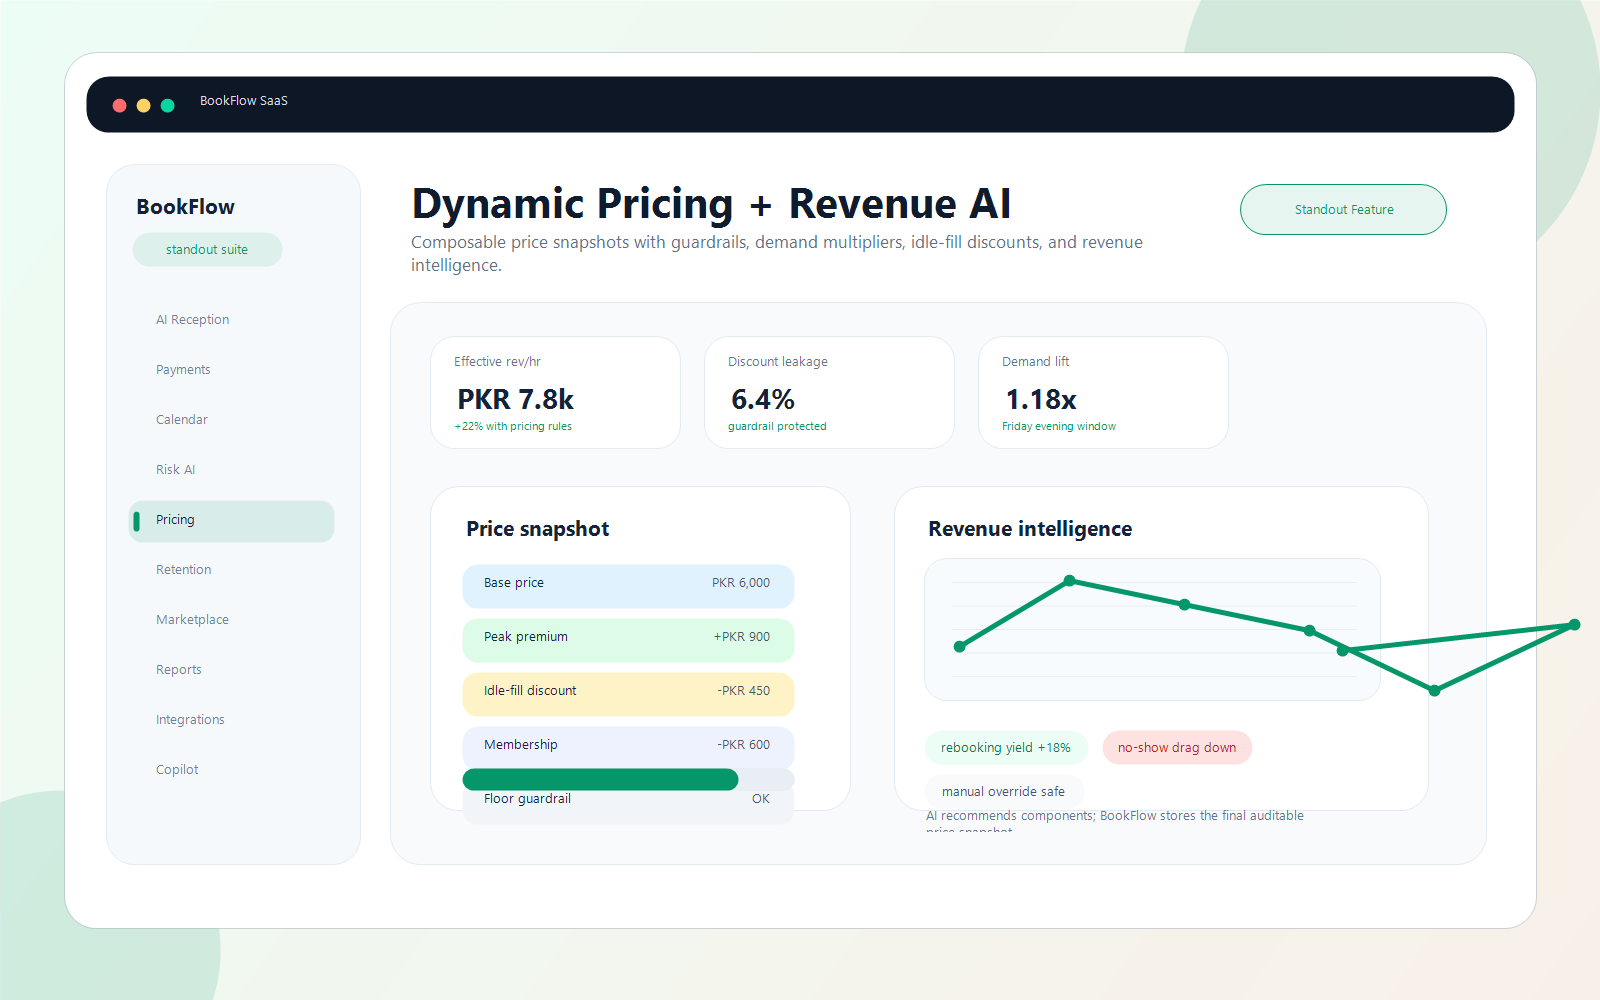
Task: Click the peak point on revenue chart
Action: (1069, 580)
